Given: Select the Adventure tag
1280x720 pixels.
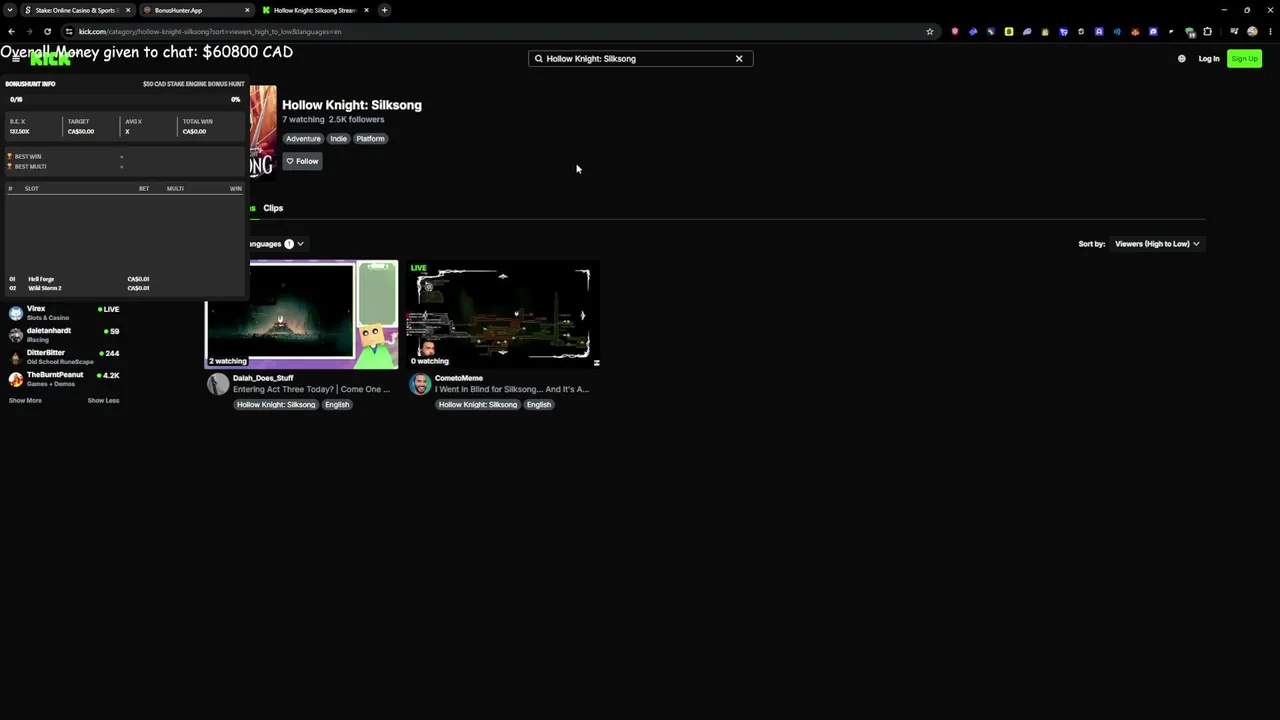Looking at the screenshot, I should (x=303, y=139).
